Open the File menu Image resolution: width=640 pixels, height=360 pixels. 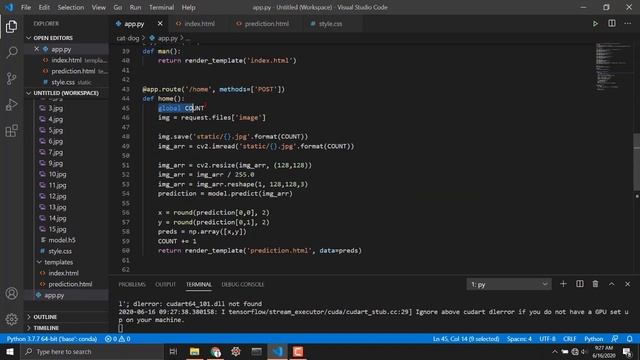coord(26,7)
